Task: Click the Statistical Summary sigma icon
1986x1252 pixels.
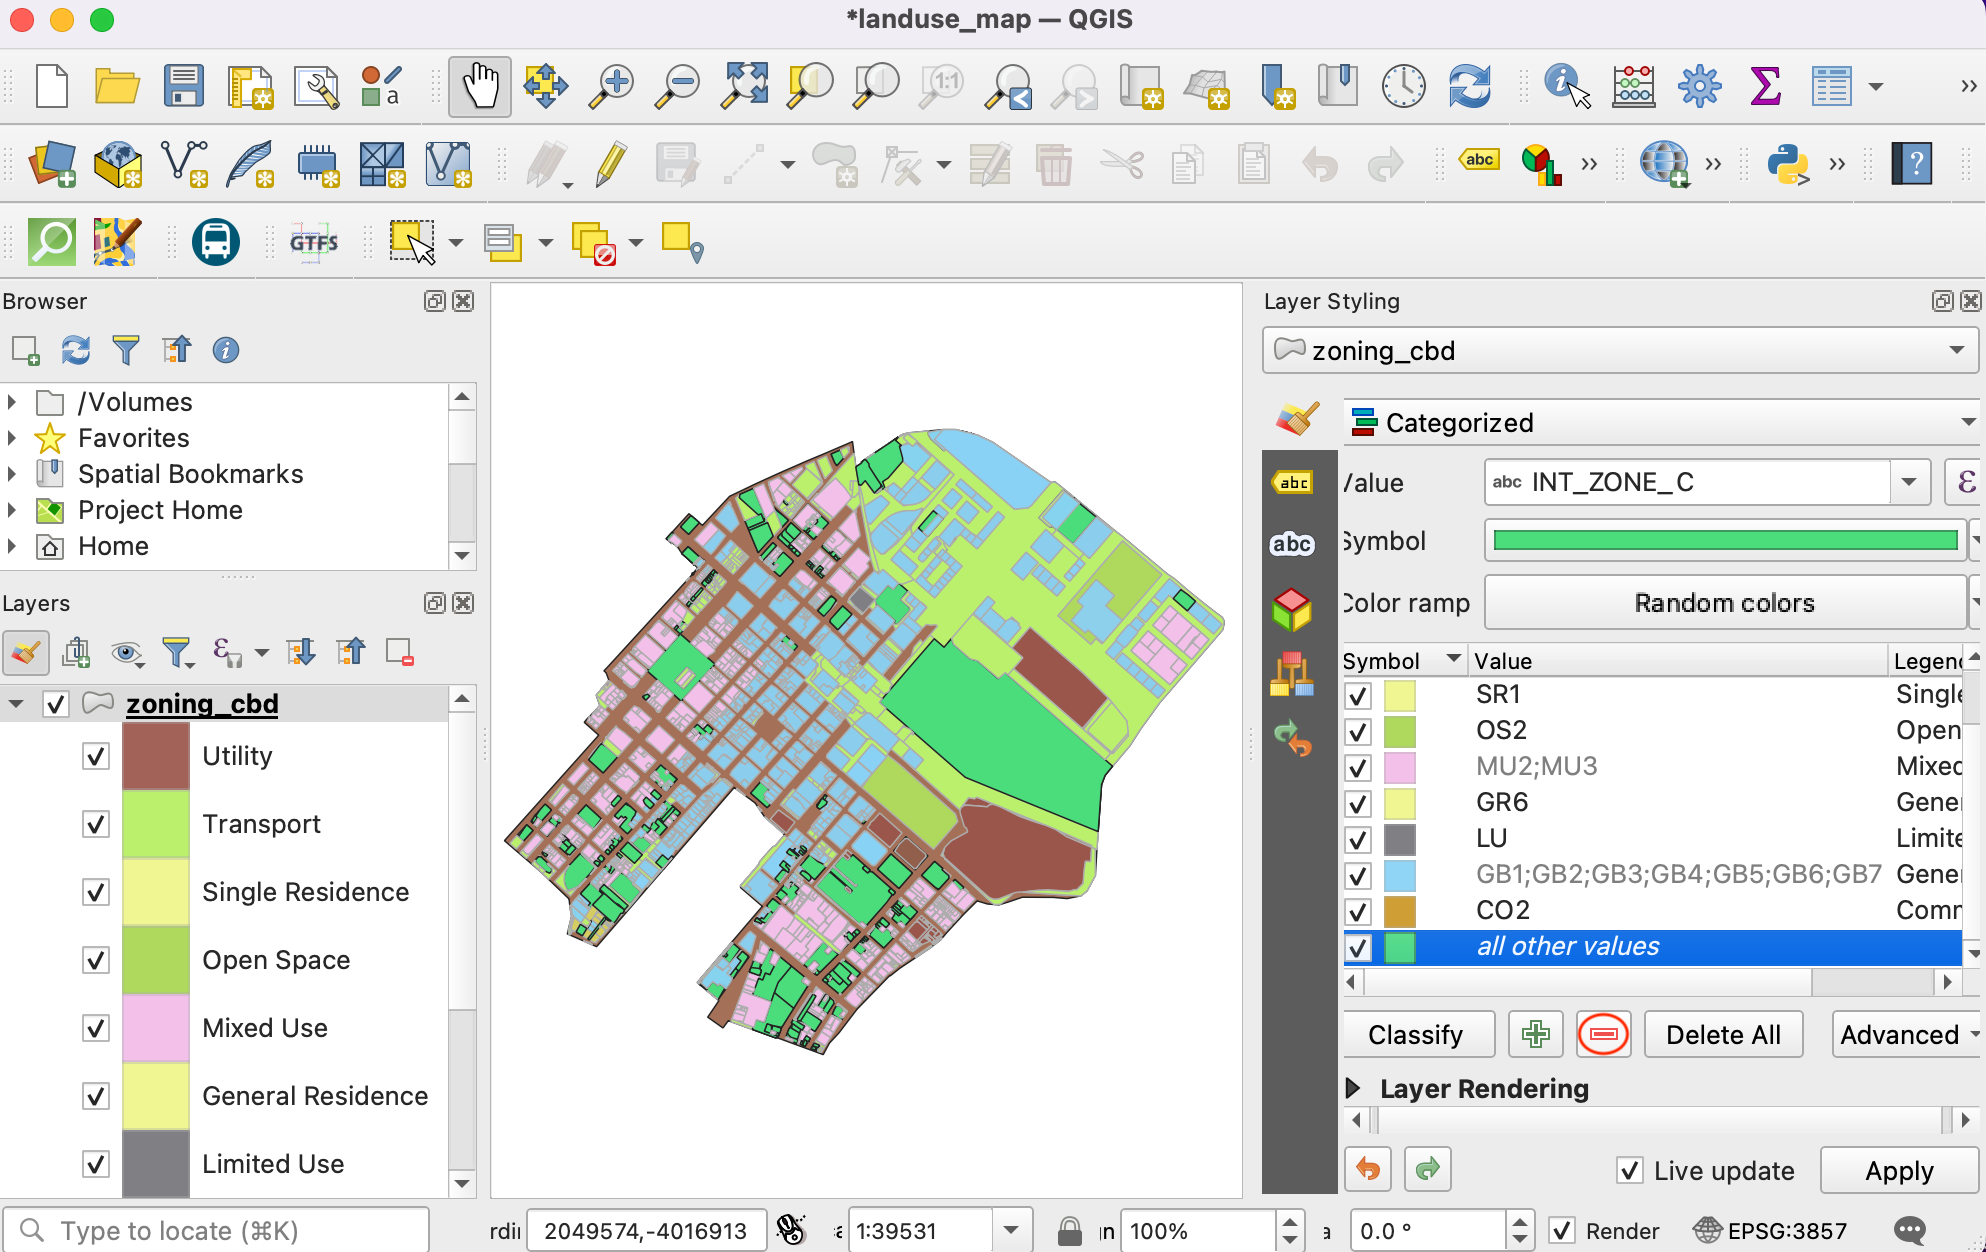Action: (x=1765, y=86)
